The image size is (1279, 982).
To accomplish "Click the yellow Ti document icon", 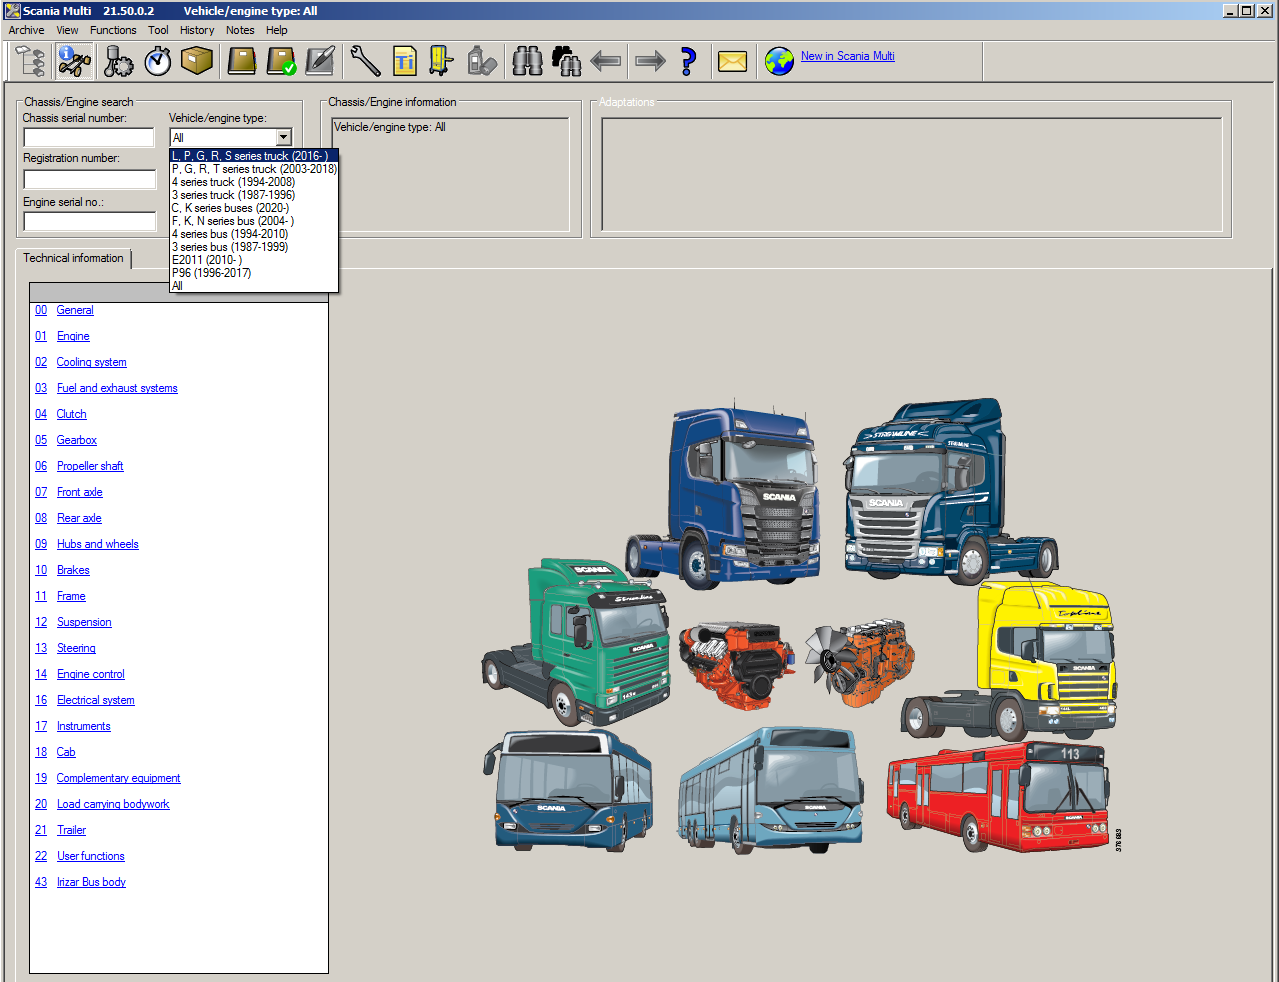I will tap(404, 61).
